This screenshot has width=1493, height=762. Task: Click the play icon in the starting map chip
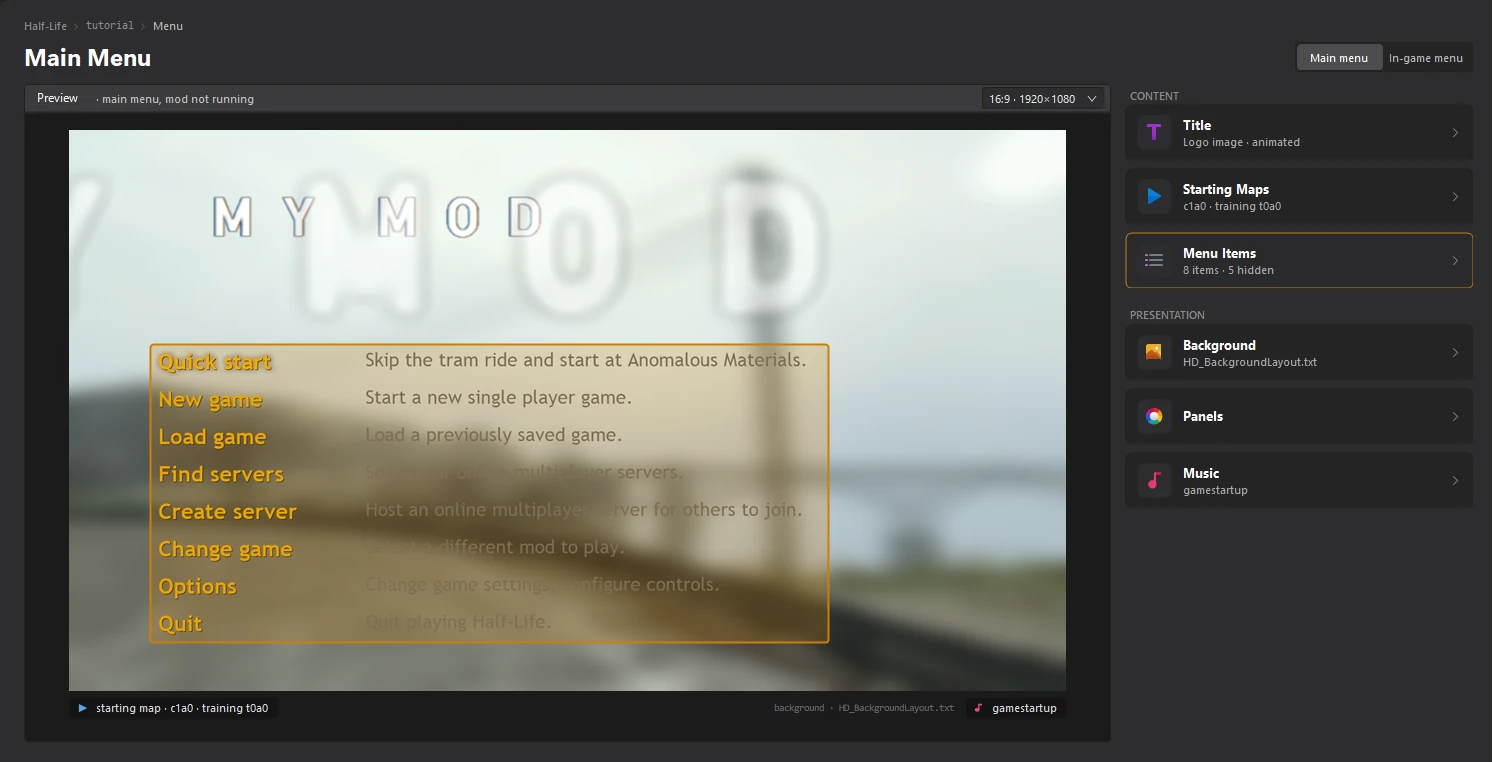(x=83, y=708)
